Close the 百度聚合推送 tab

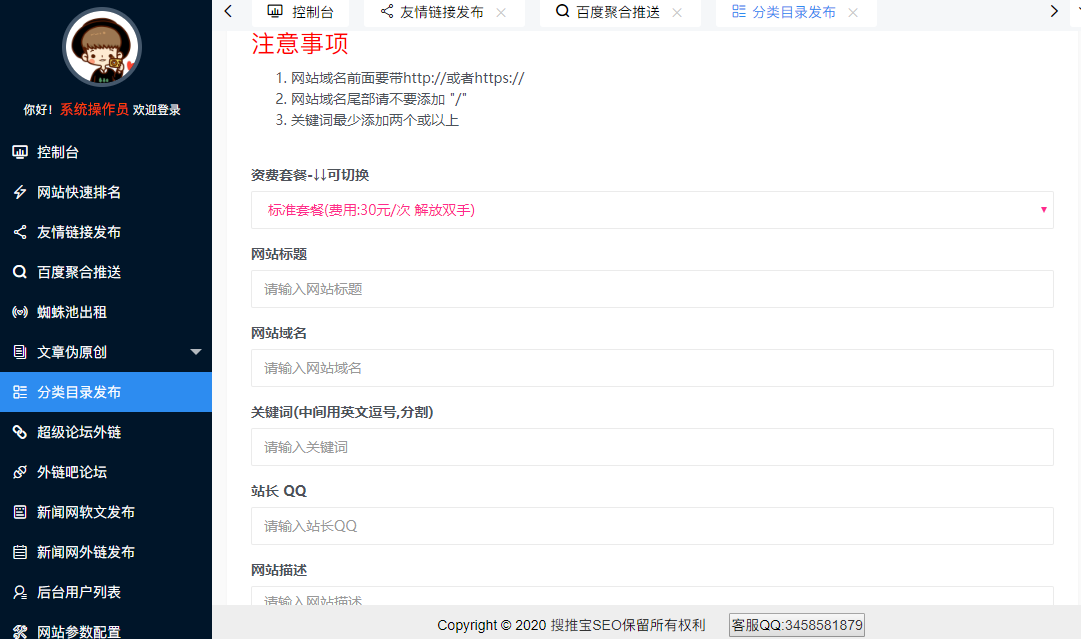pyautogui.click(x=677, y=12)
